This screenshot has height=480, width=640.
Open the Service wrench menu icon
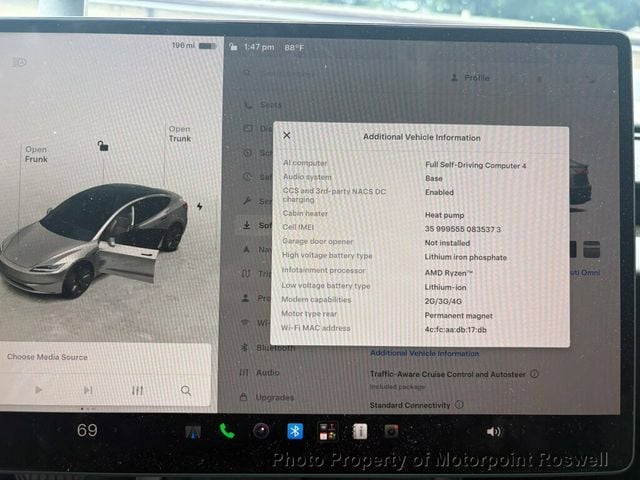(247, 201)
